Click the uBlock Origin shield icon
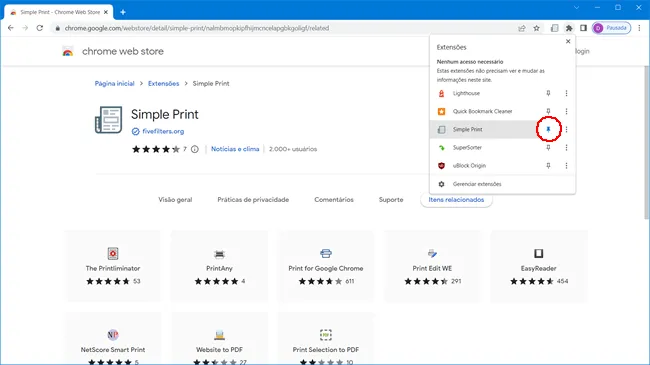The height and width of the screenshot is (365, 650). tap(441, 165)
